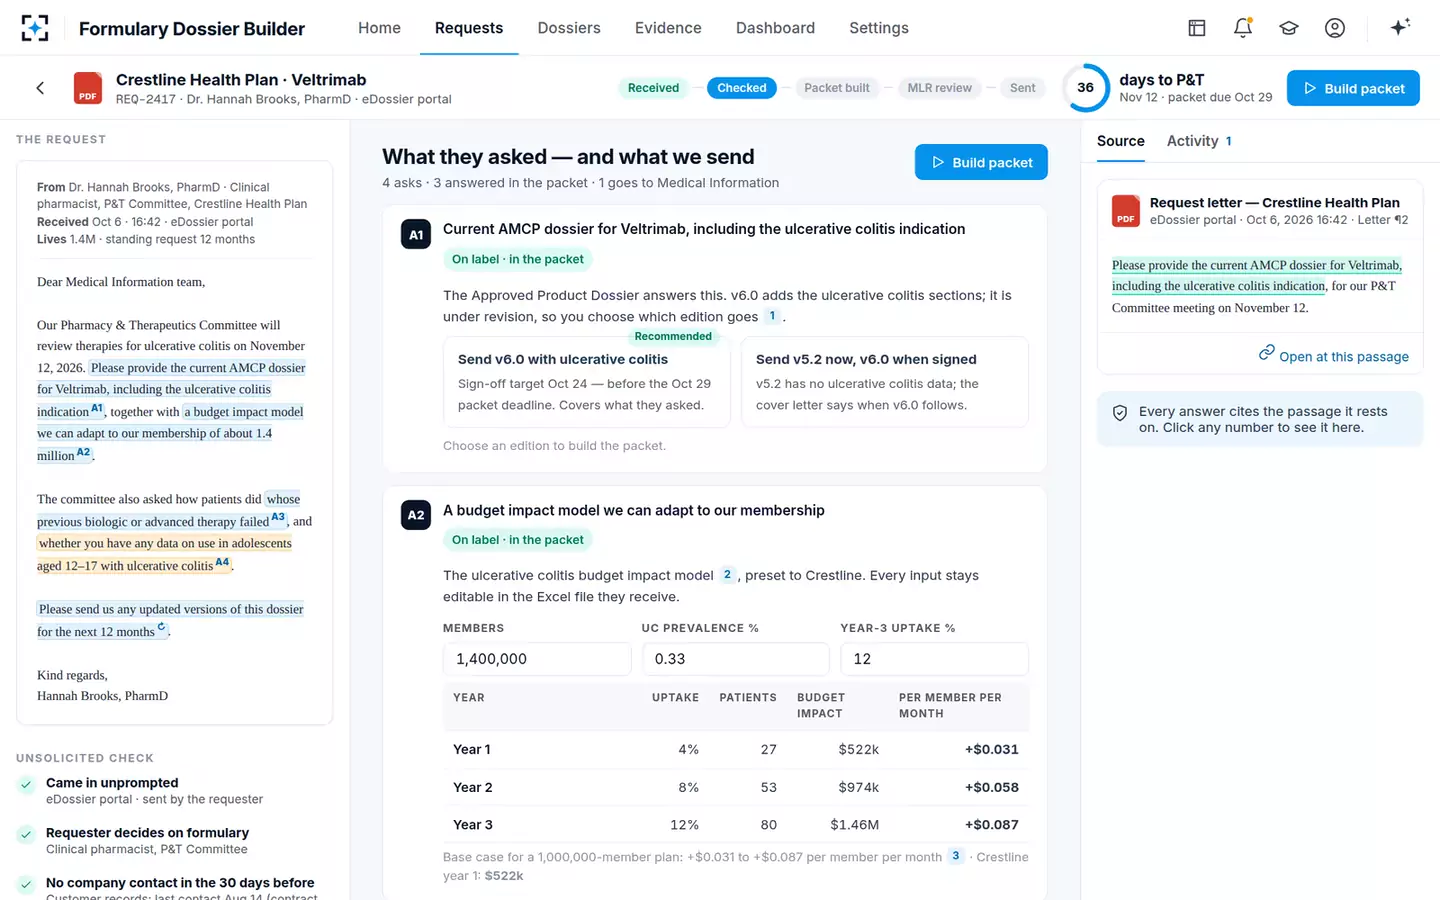The height and width of the screenshot is (900, 1440).
Task: Click the 36 days countdown ring
Action: pos(1085,88)
